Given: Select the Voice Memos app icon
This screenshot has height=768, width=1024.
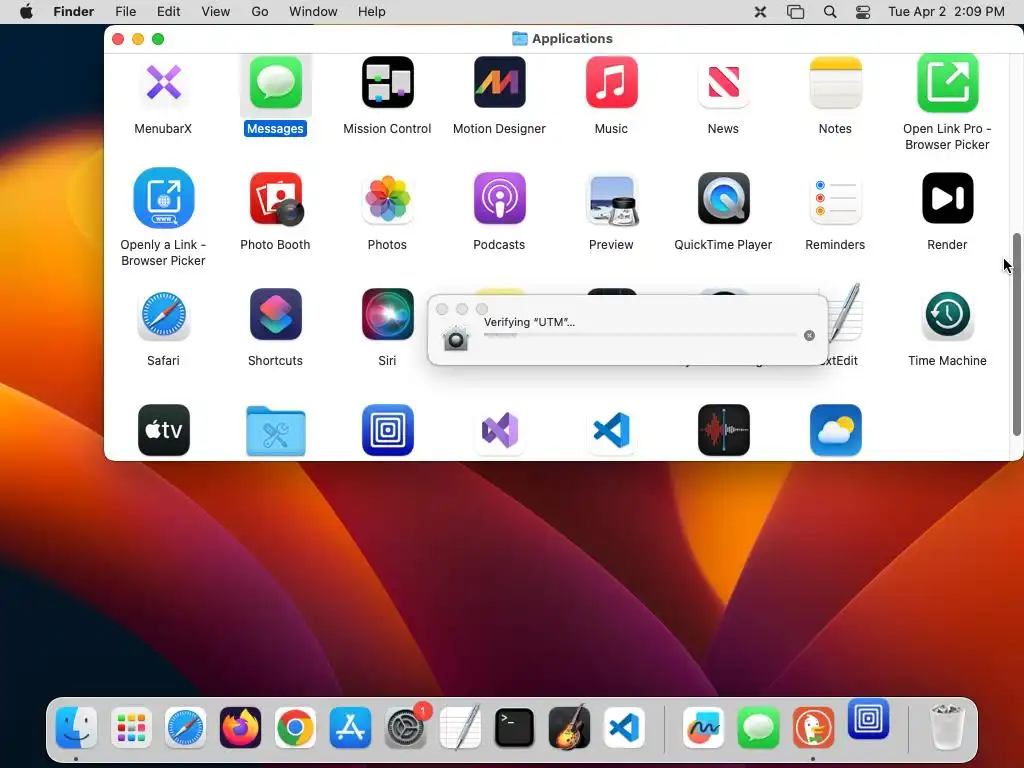Looking at the screenshot, I should (x=724, y=430).
